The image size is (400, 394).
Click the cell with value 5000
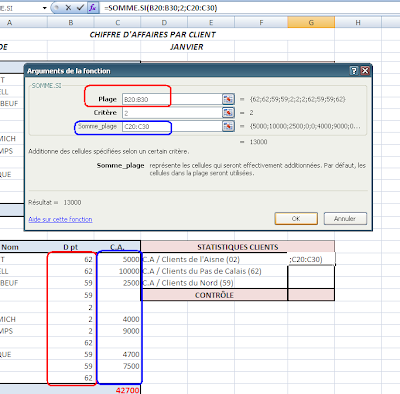118,259
